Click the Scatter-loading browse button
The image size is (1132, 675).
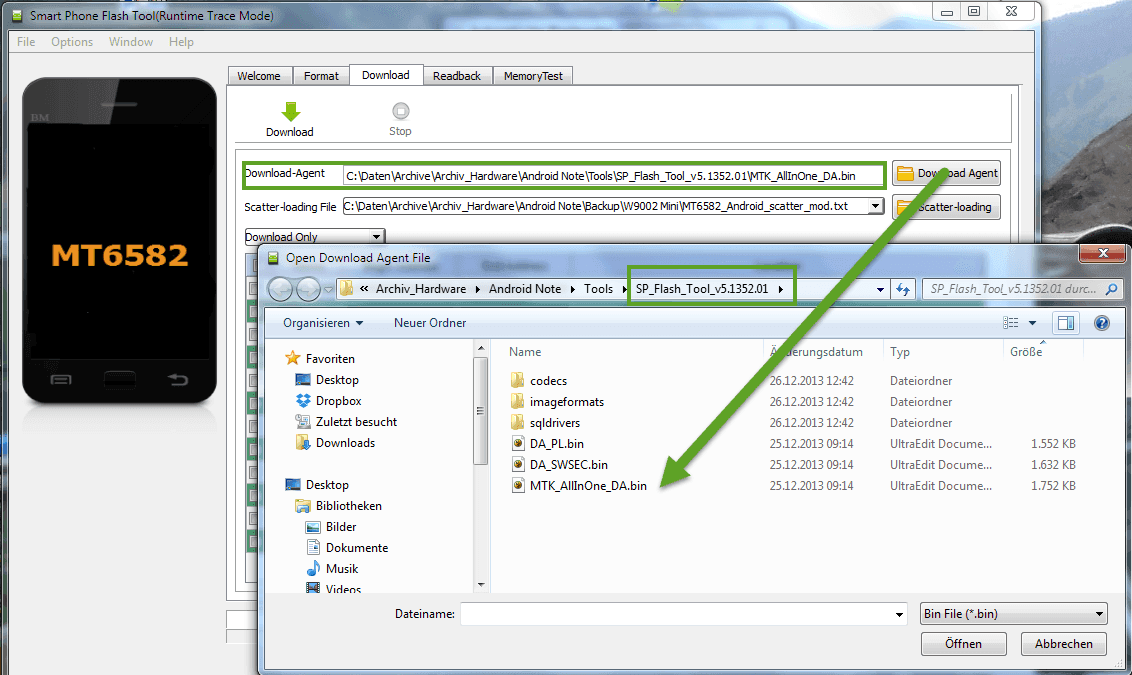(946, 207)
